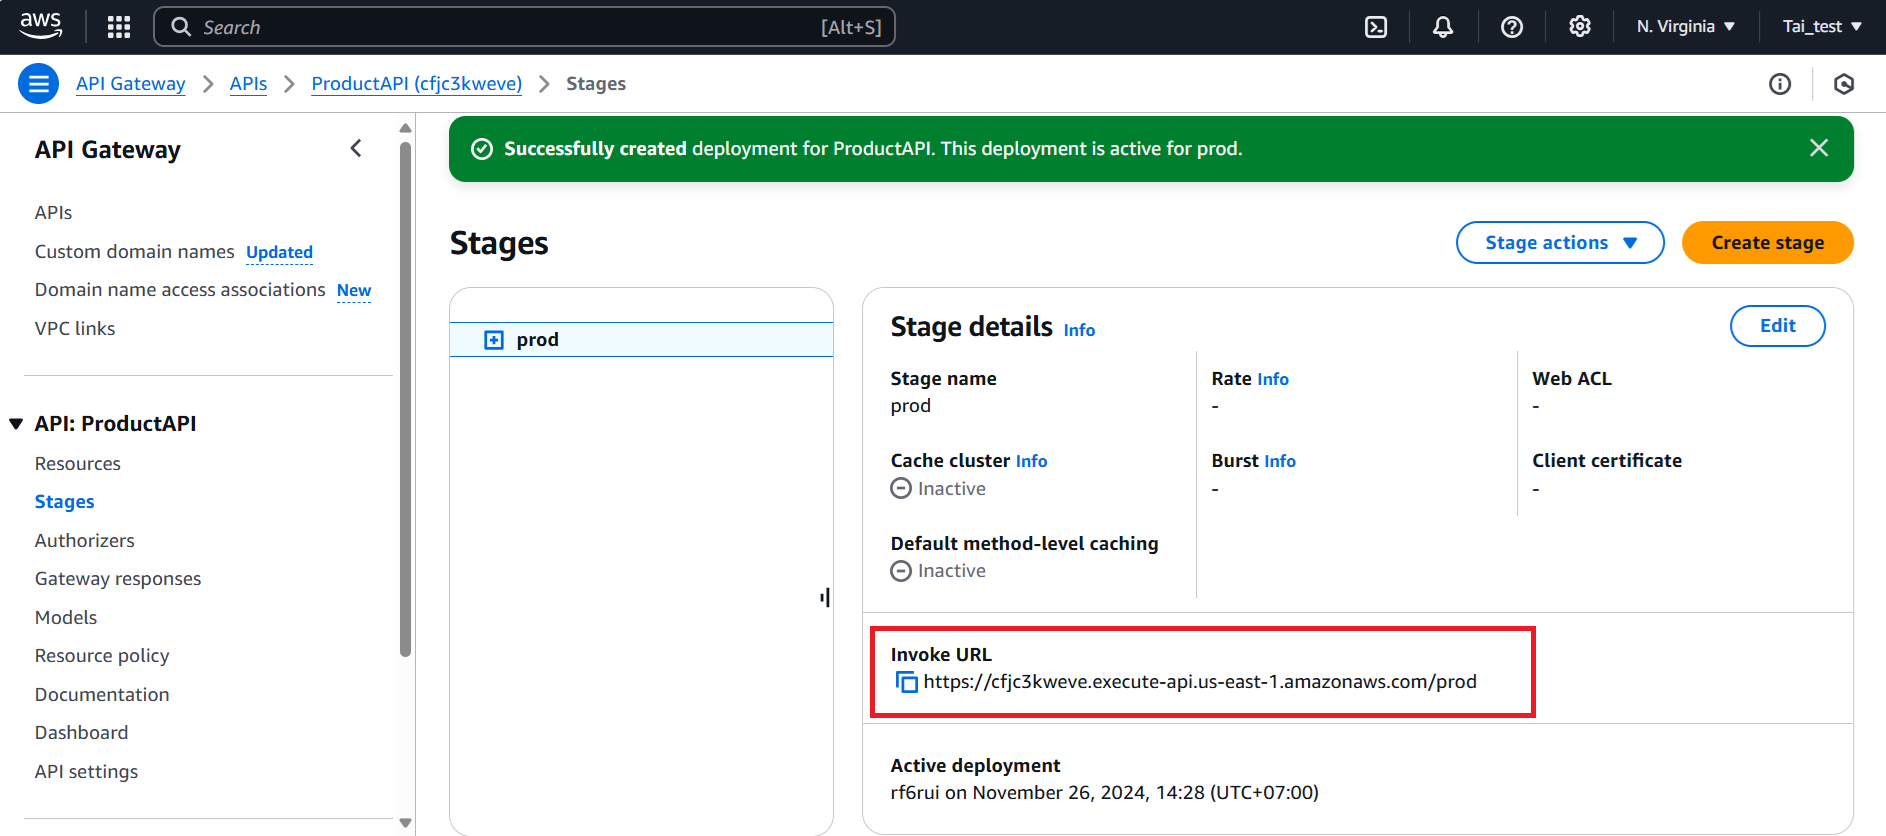Open Authorizers in the sidebar

point(85,541)
